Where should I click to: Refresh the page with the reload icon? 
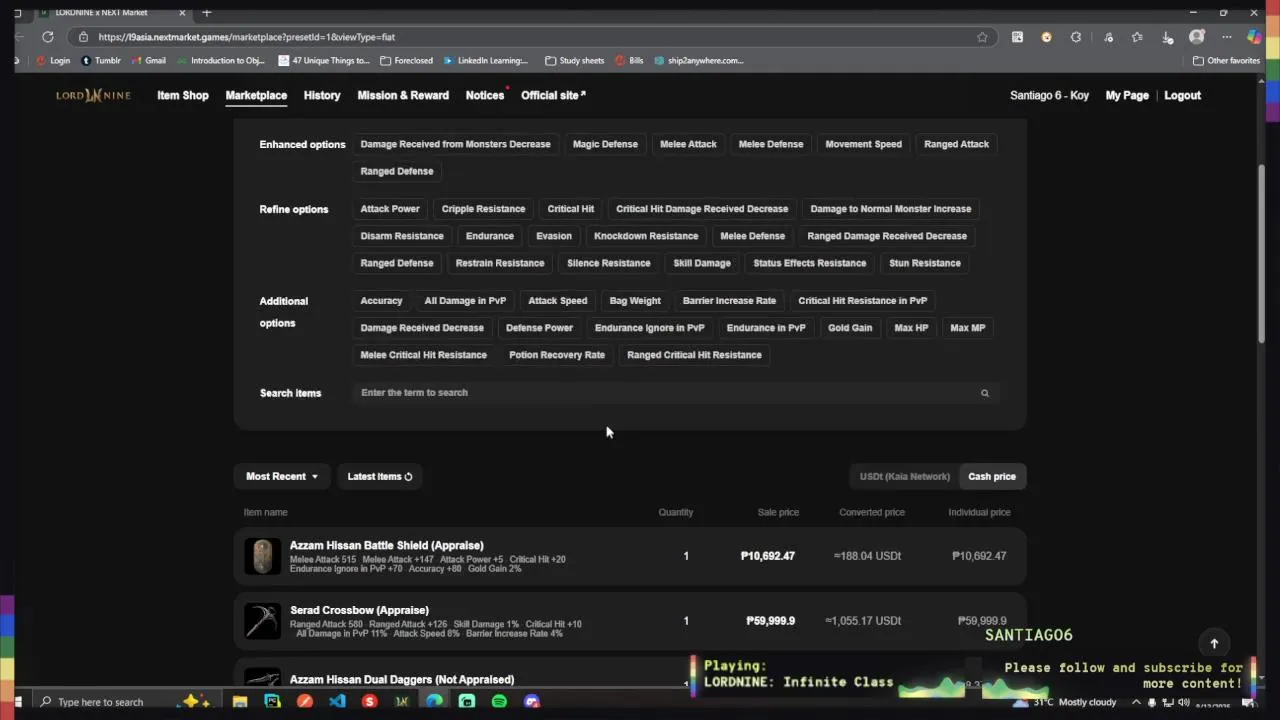click(47, 37)
